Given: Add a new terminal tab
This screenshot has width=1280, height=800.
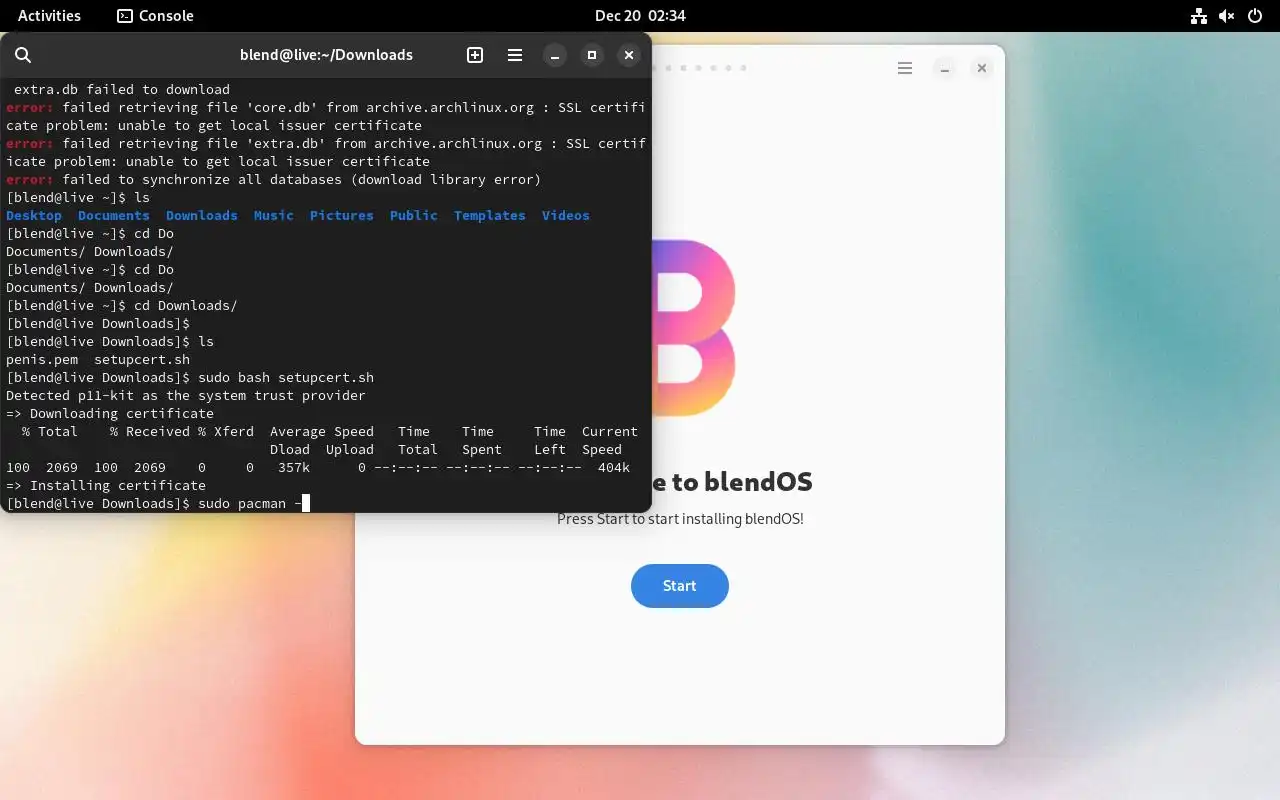Looking at the screenshot, I should tap(475, 55).
